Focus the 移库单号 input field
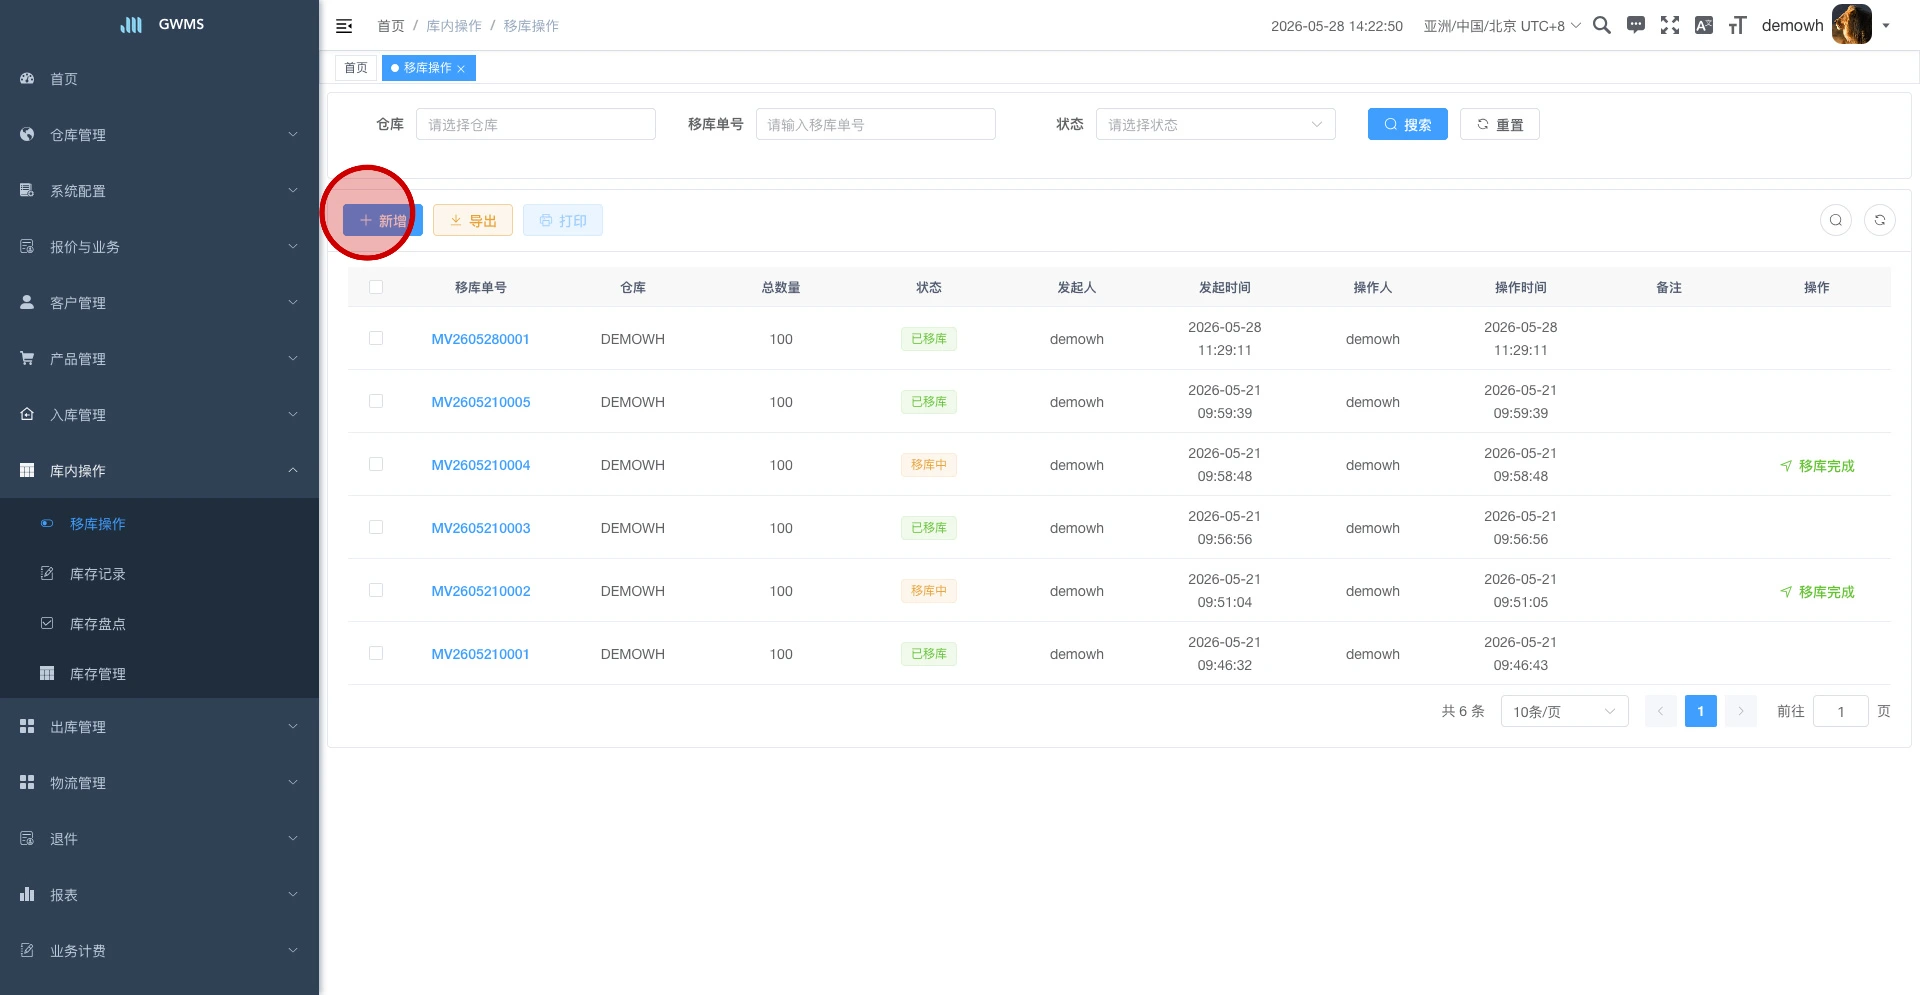The height and width of the screenshot is (995, 1920). (x=876, y=124)
